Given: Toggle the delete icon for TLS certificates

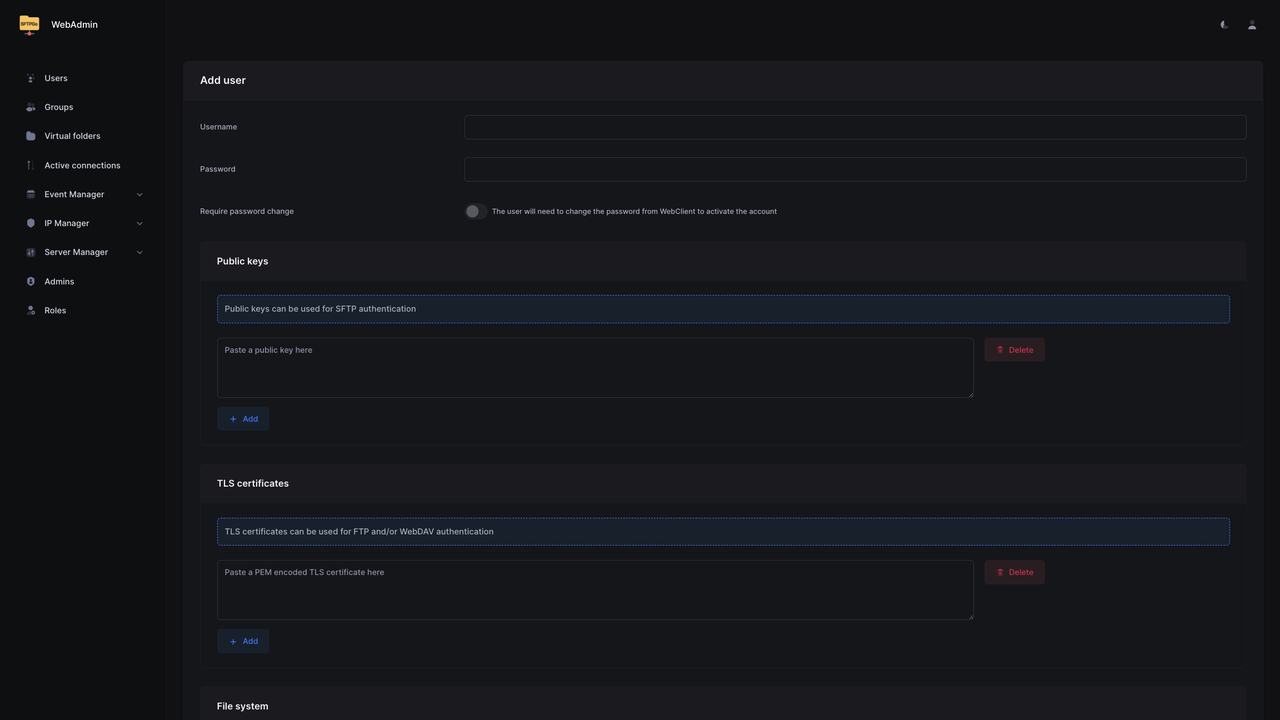Looking at the screenshot, I should click(x=1014, y=571).
